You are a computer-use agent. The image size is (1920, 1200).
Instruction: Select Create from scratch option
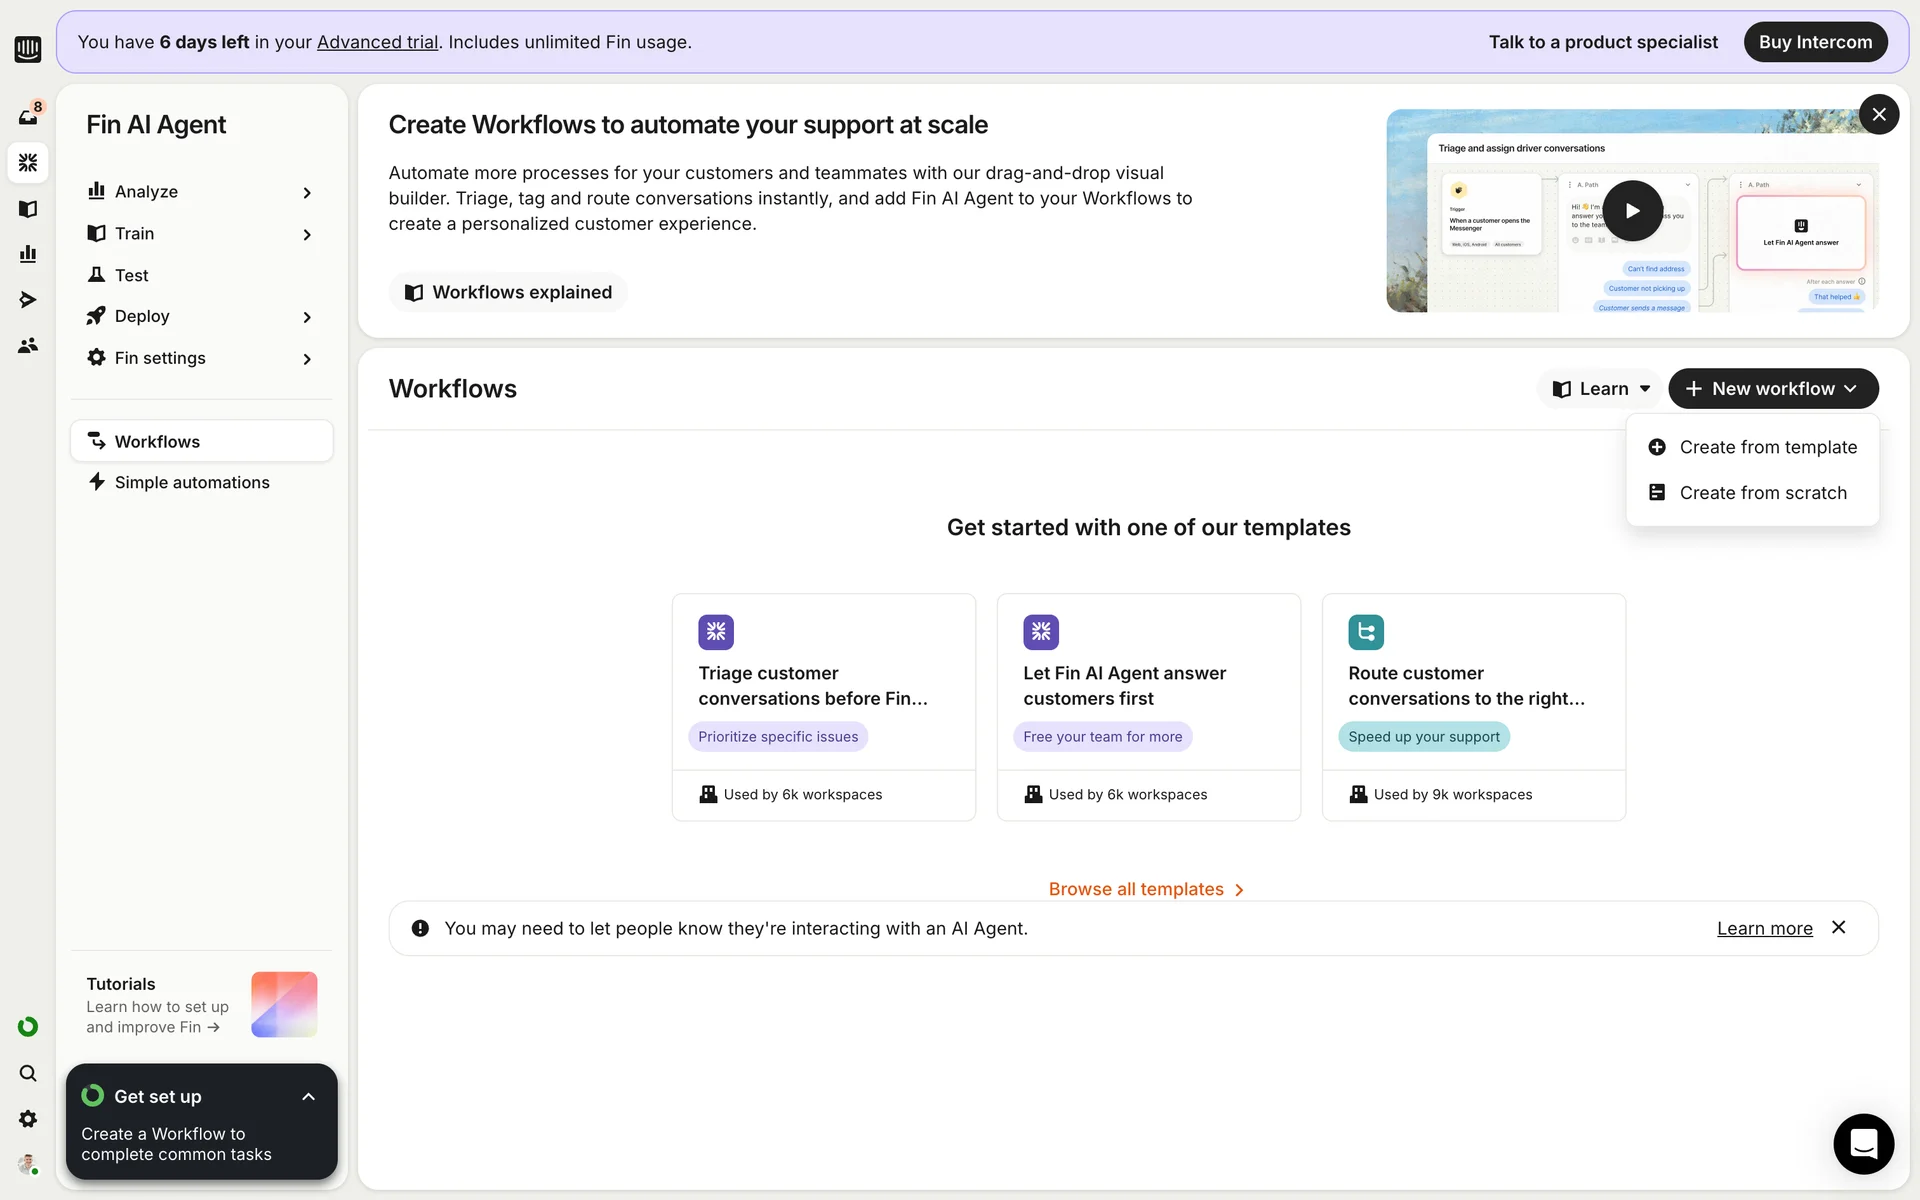(1762, 493)
